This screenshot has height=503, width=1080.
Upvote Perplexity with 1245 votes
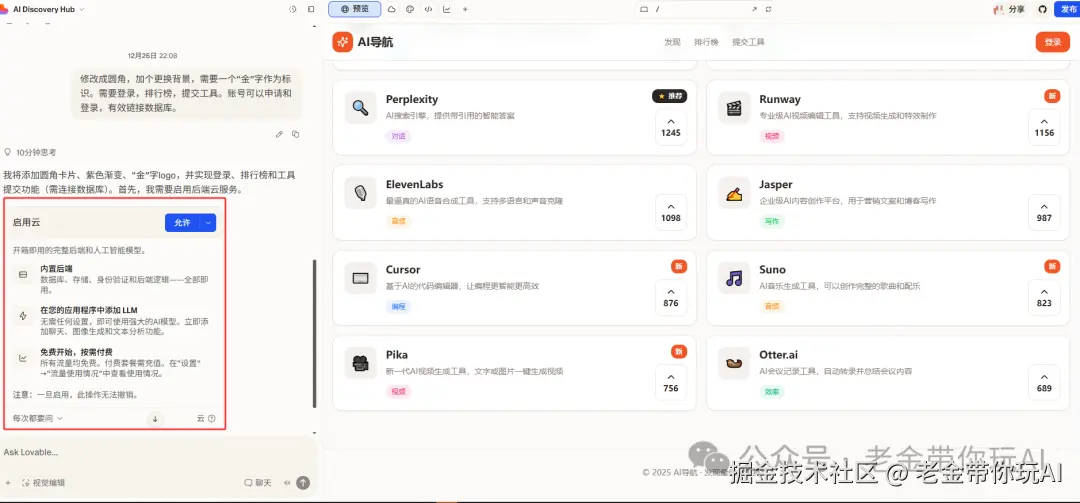[x=670, y=127]
